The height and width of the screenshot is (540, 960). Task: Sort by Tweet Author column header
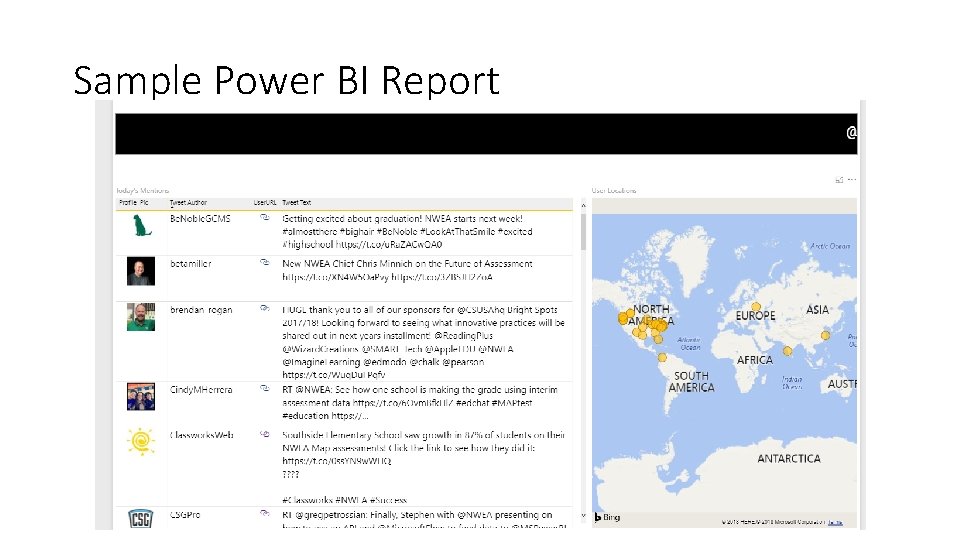(x=189, y=203)
